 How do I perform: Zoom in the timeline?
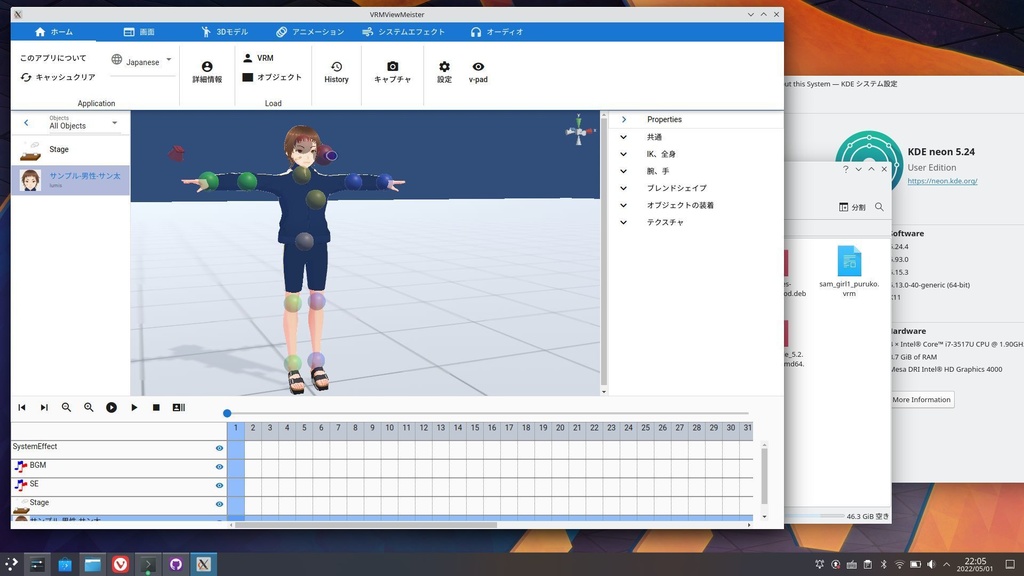pos(89,407)
